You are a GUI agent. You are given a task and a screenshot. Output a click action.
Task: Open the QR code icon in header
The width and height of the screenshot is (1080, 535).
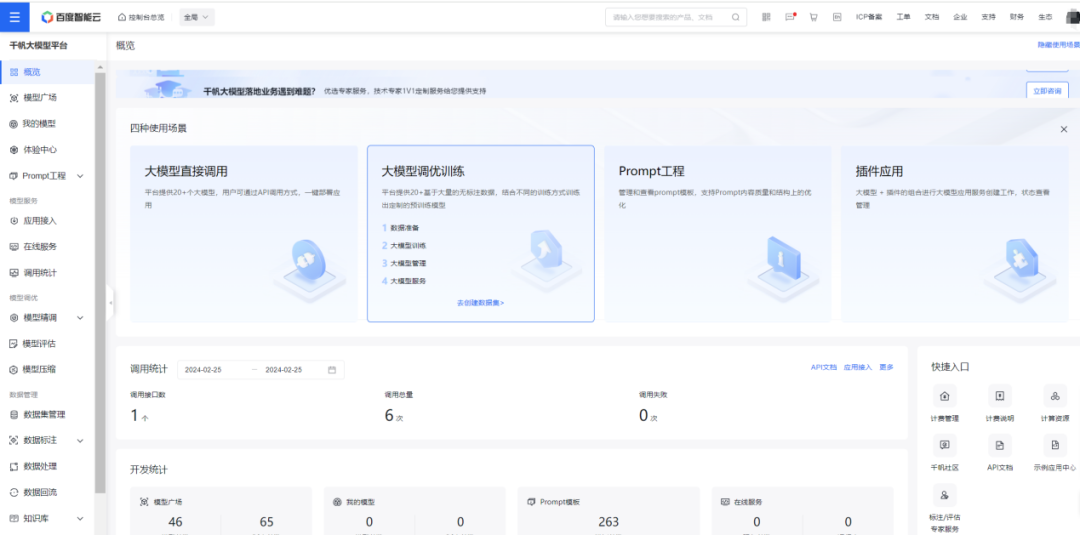767,17
